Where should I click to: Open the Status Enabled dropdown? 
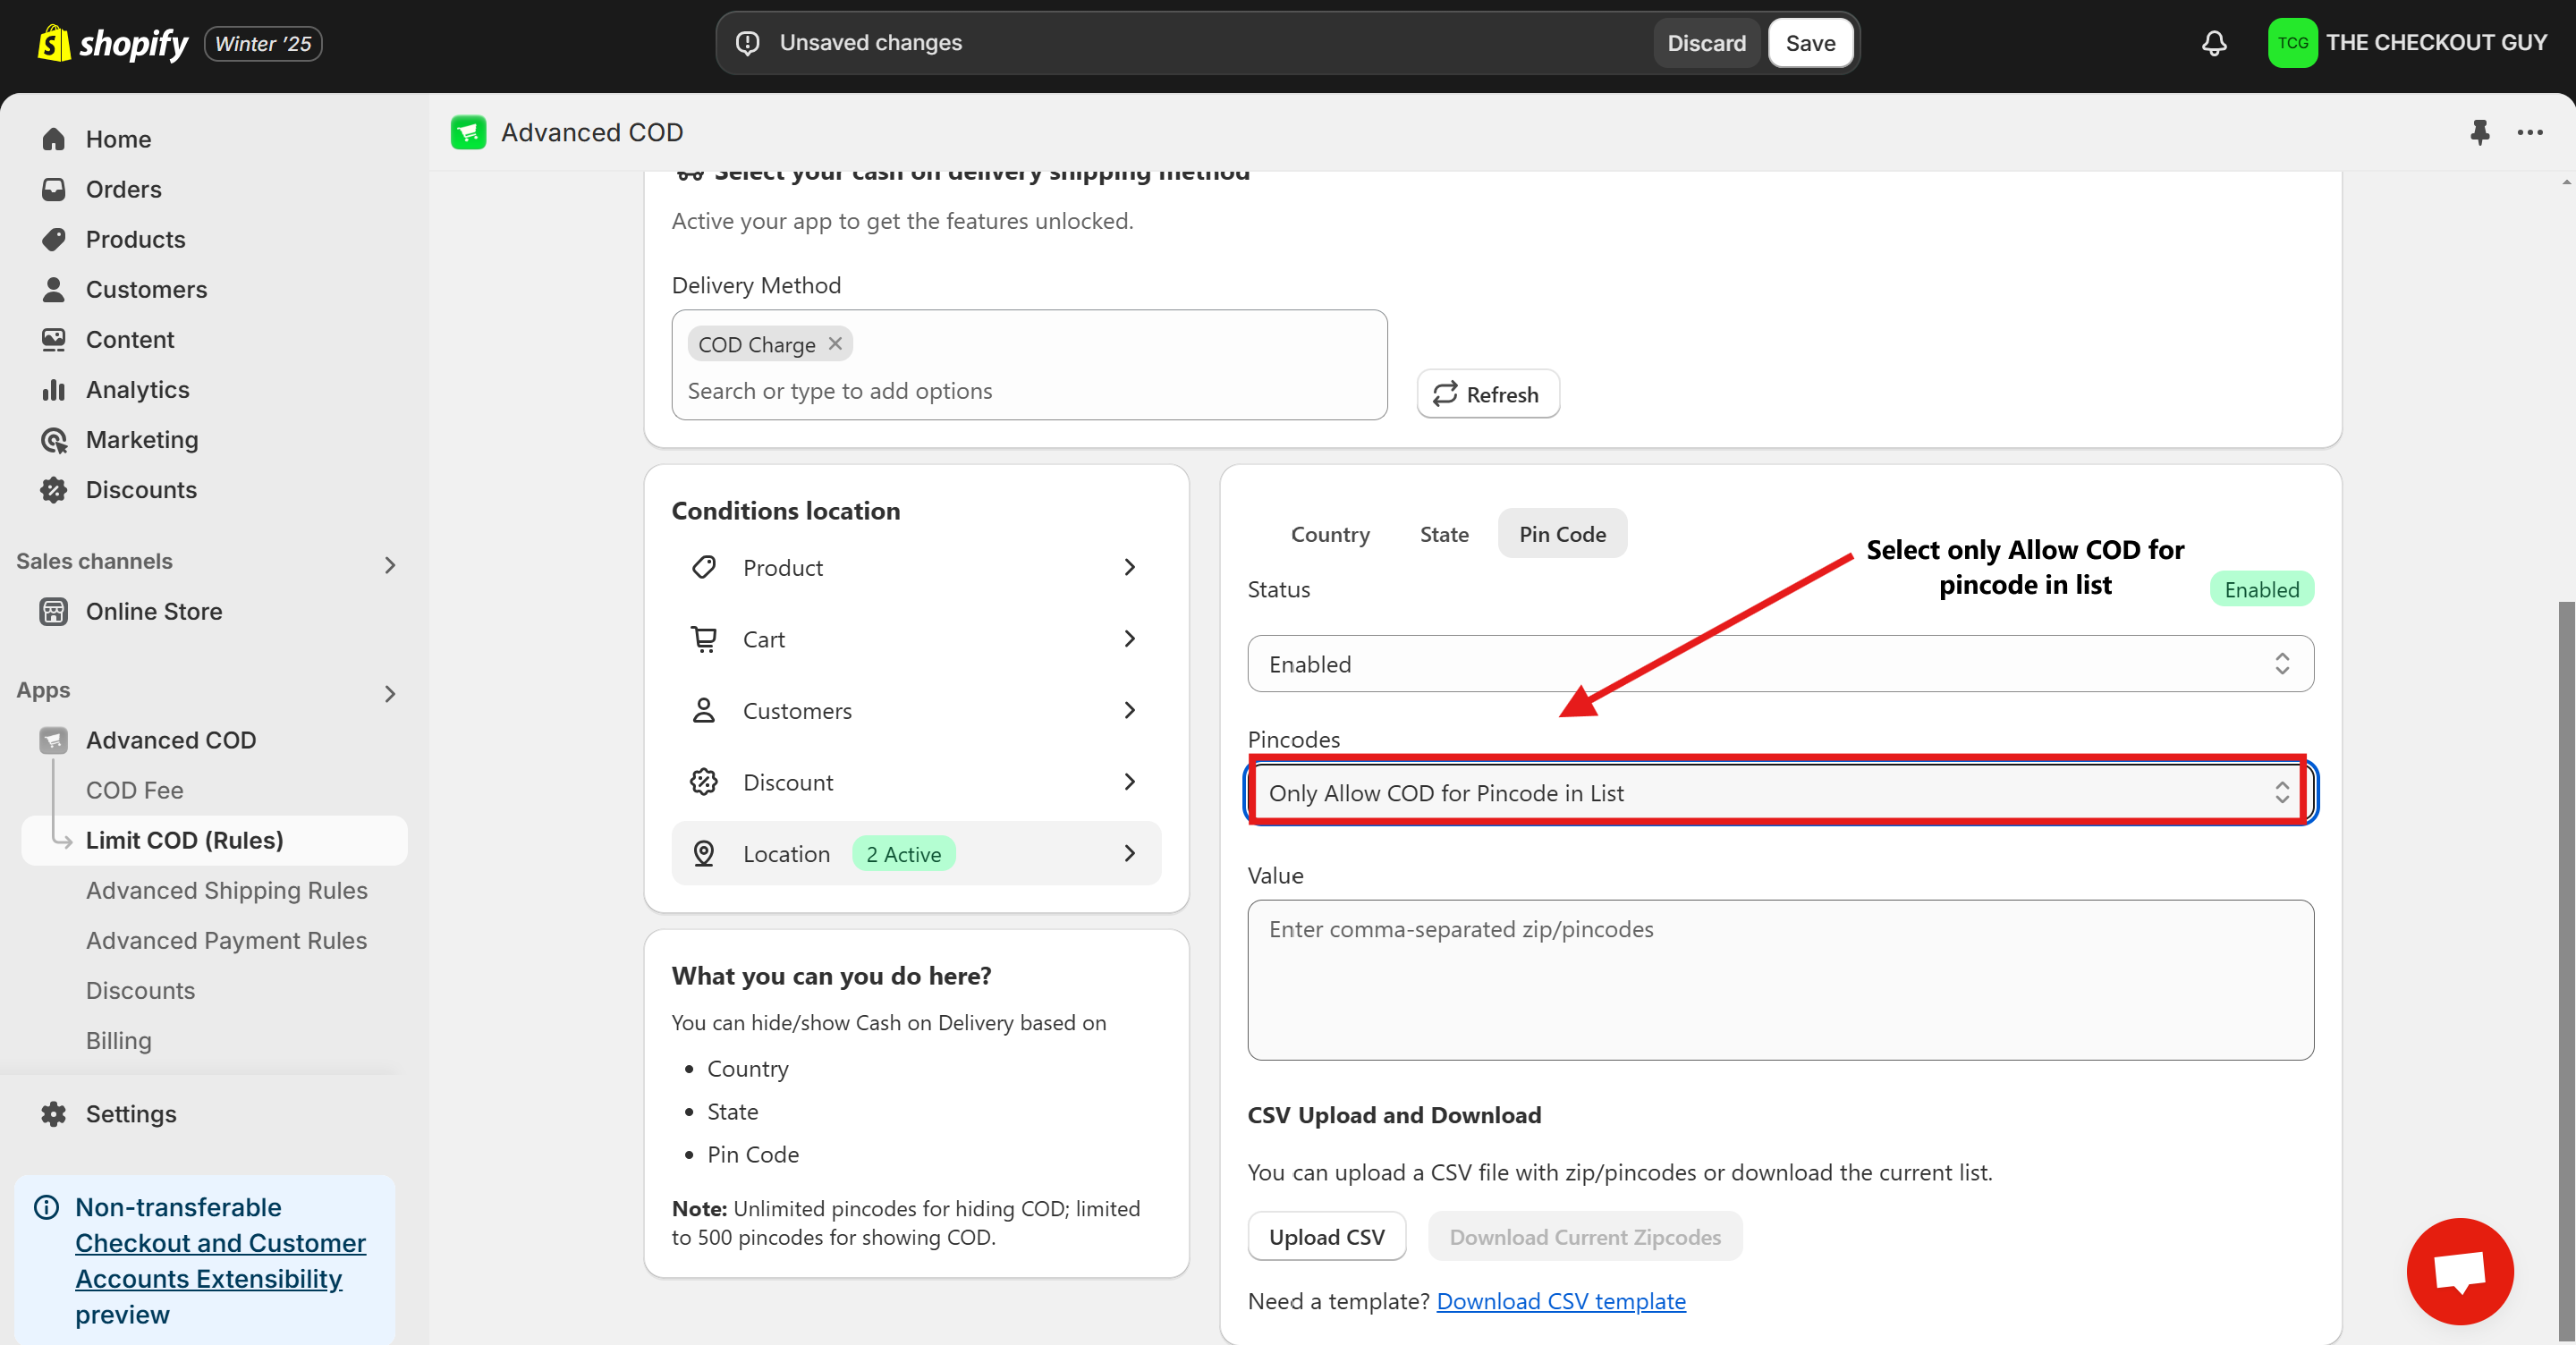[1780, 664]
